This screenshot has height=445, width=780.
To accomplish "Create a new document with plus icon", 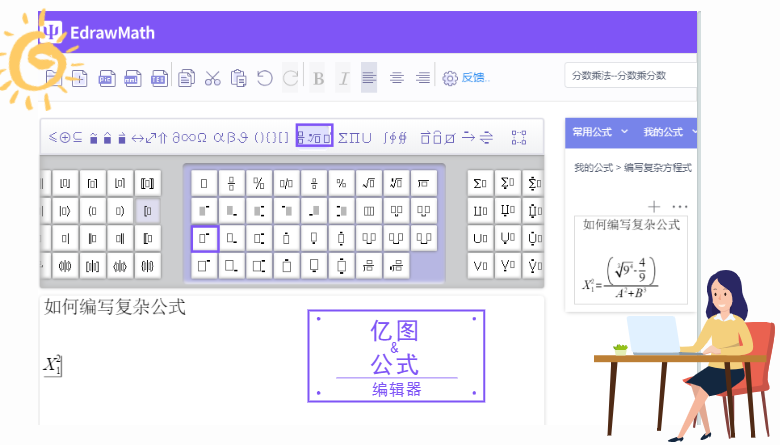I will (x=80, y=78).
